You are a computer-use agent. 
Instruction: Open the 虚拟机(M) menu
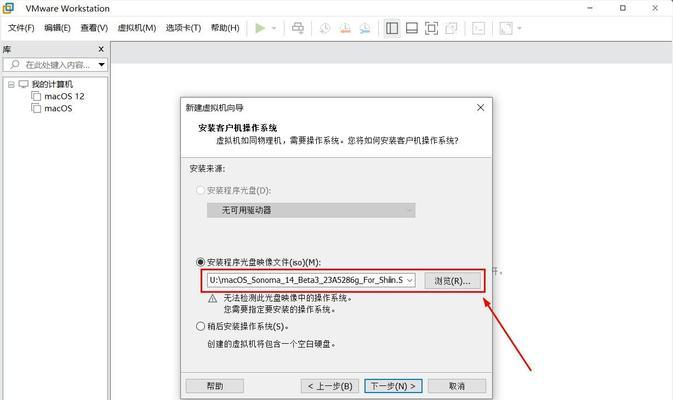(137, 28)
